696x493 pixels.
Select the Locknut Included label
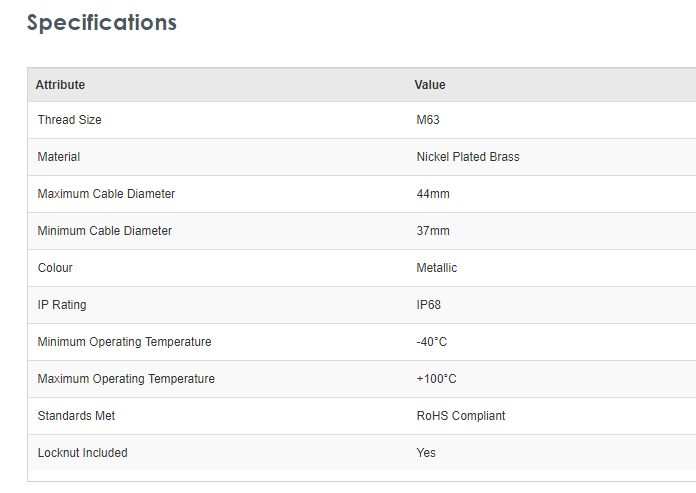pyautogui.click(x=82, y=453)
